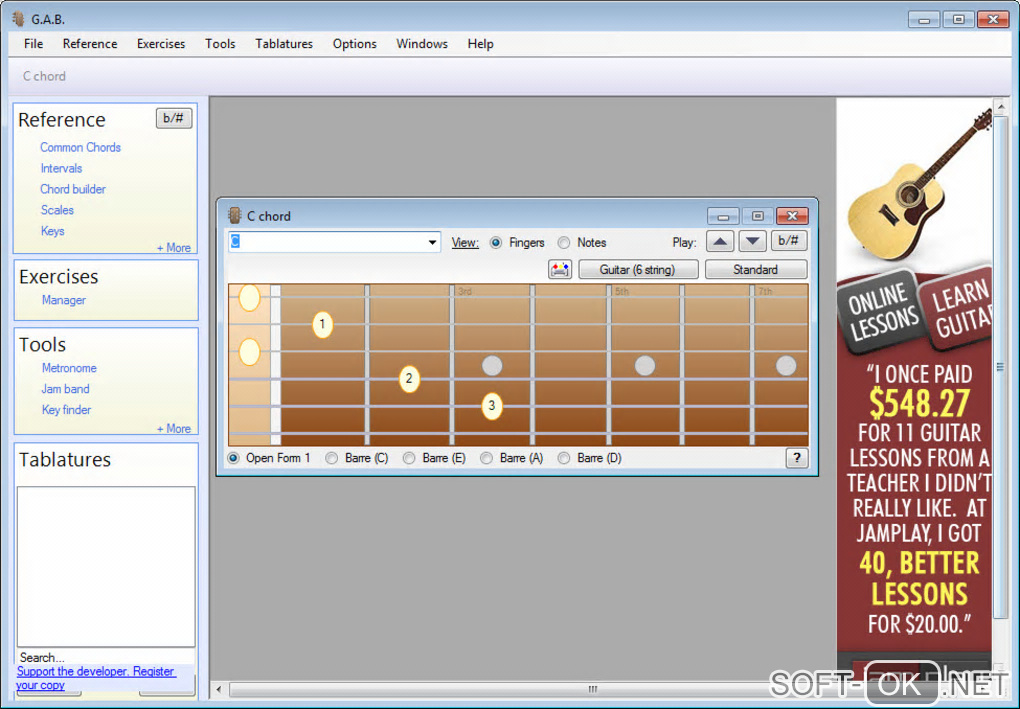Select Barre (C) radio button
The width and height of the screenshot is (1020, 709).
pos(332,458)
